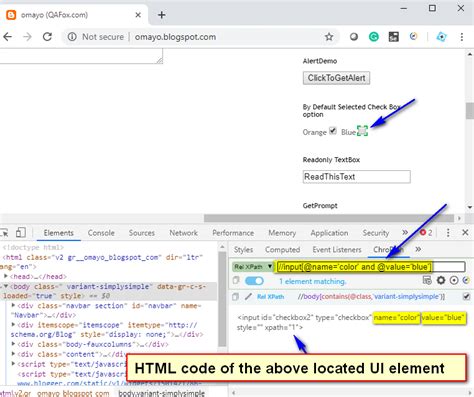This screenshot has height=397, width=474.
Task: Edit the generated Rel XPath with pencil
Action: [248, 296]
